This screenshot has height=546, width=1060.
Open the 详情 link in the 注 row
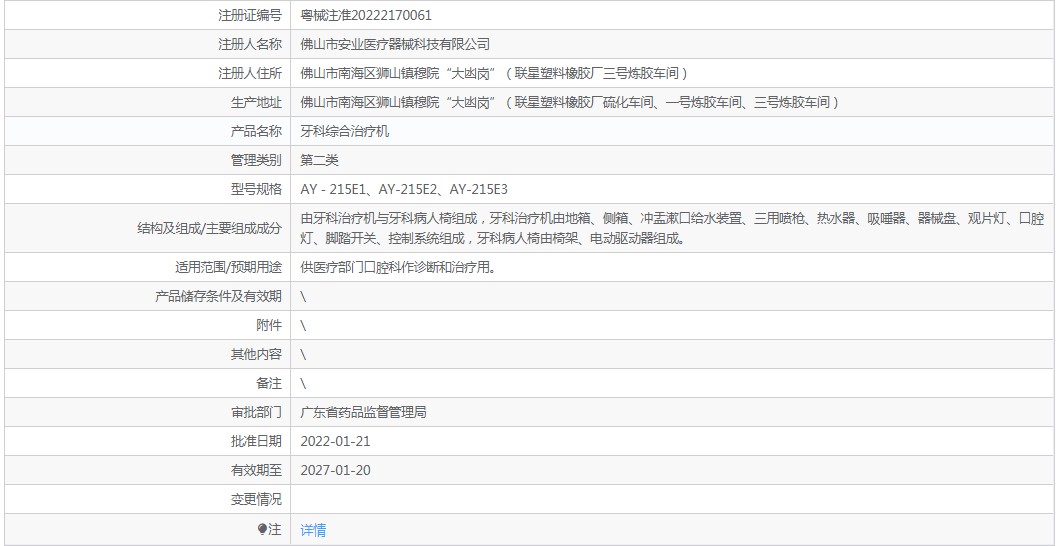point(313,530)
